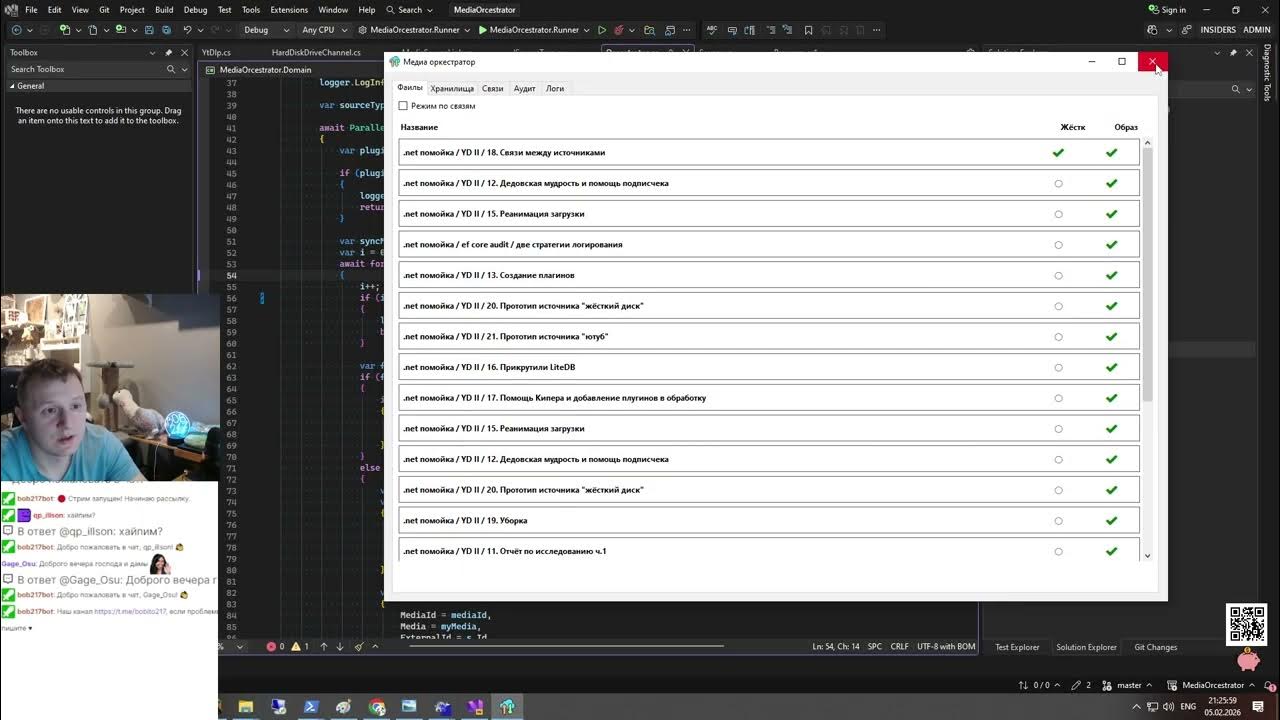
Task: Click Образ checkmark for '18. Связи между источниками'
Action: point(1111,153)
